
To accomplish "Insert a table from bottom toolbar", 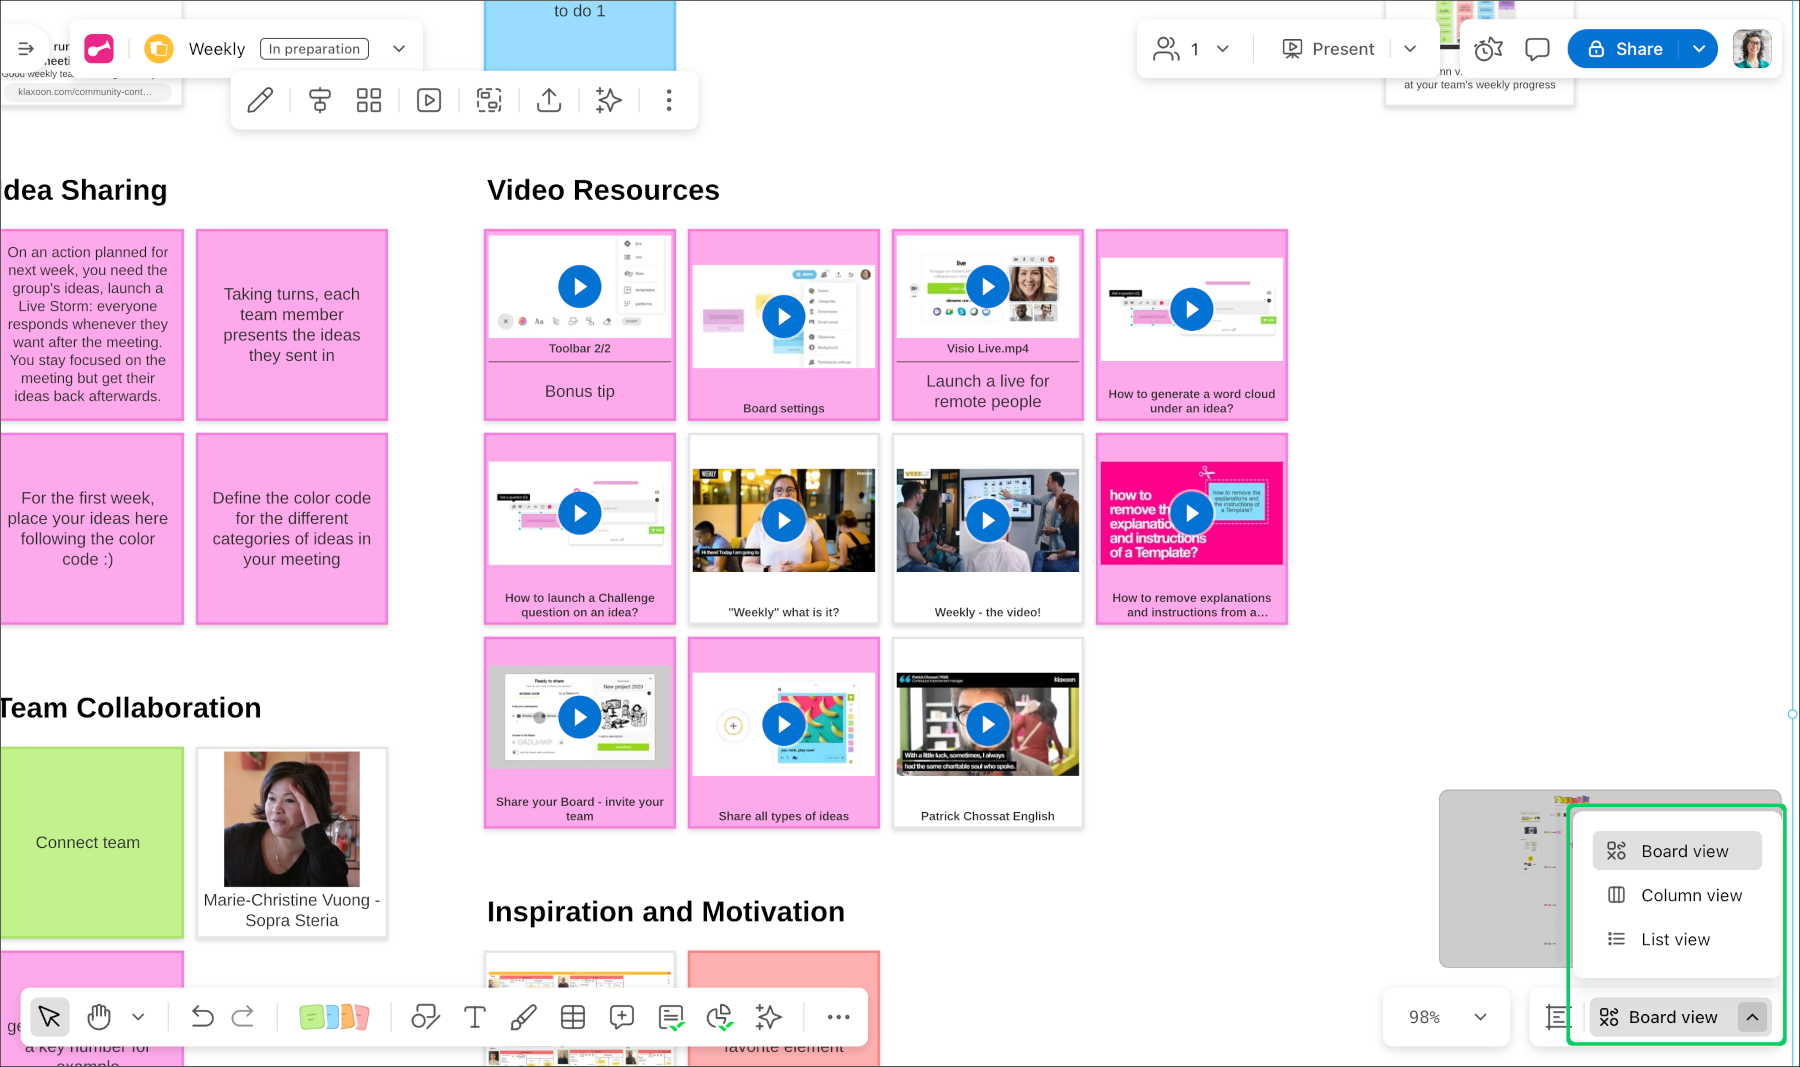I will pos(573,1017).
